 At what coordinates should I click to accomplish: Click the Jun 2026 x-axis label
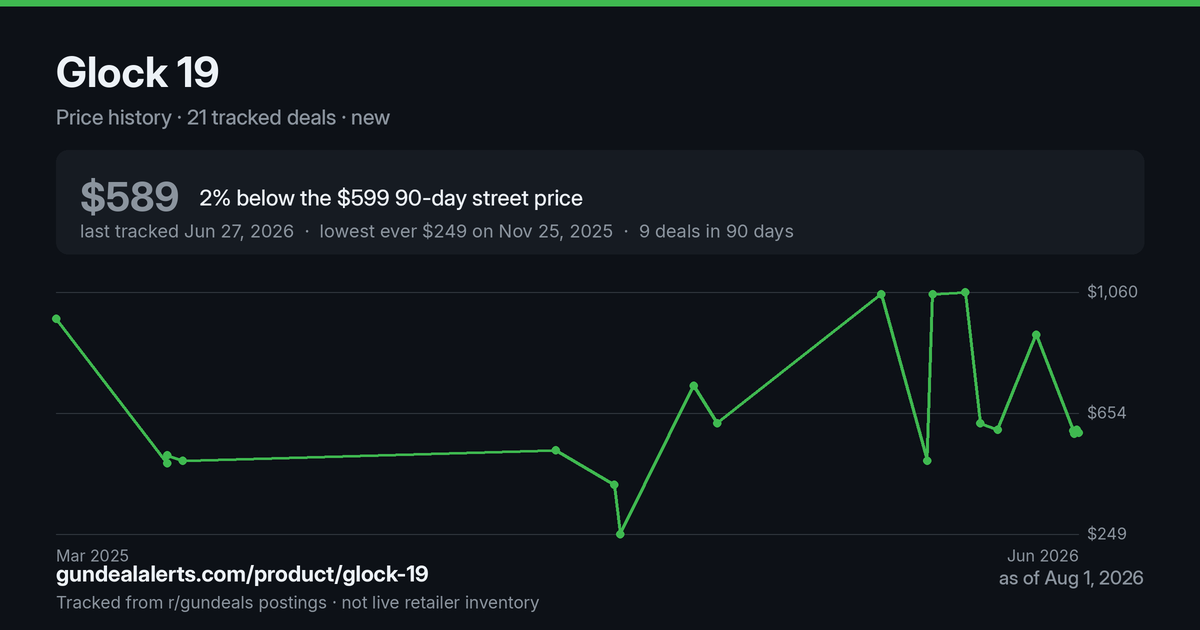[1043, 555]
